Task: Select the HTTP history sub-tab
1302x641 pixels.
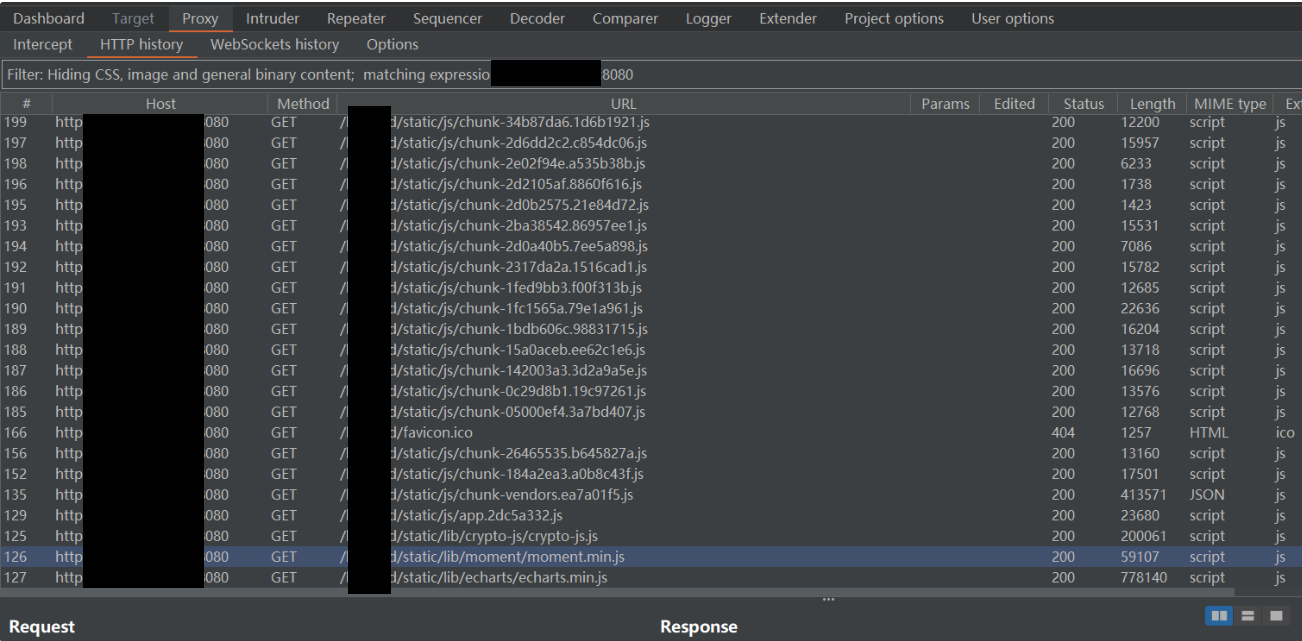Action: pyautogui.click(x=141, y=45)
